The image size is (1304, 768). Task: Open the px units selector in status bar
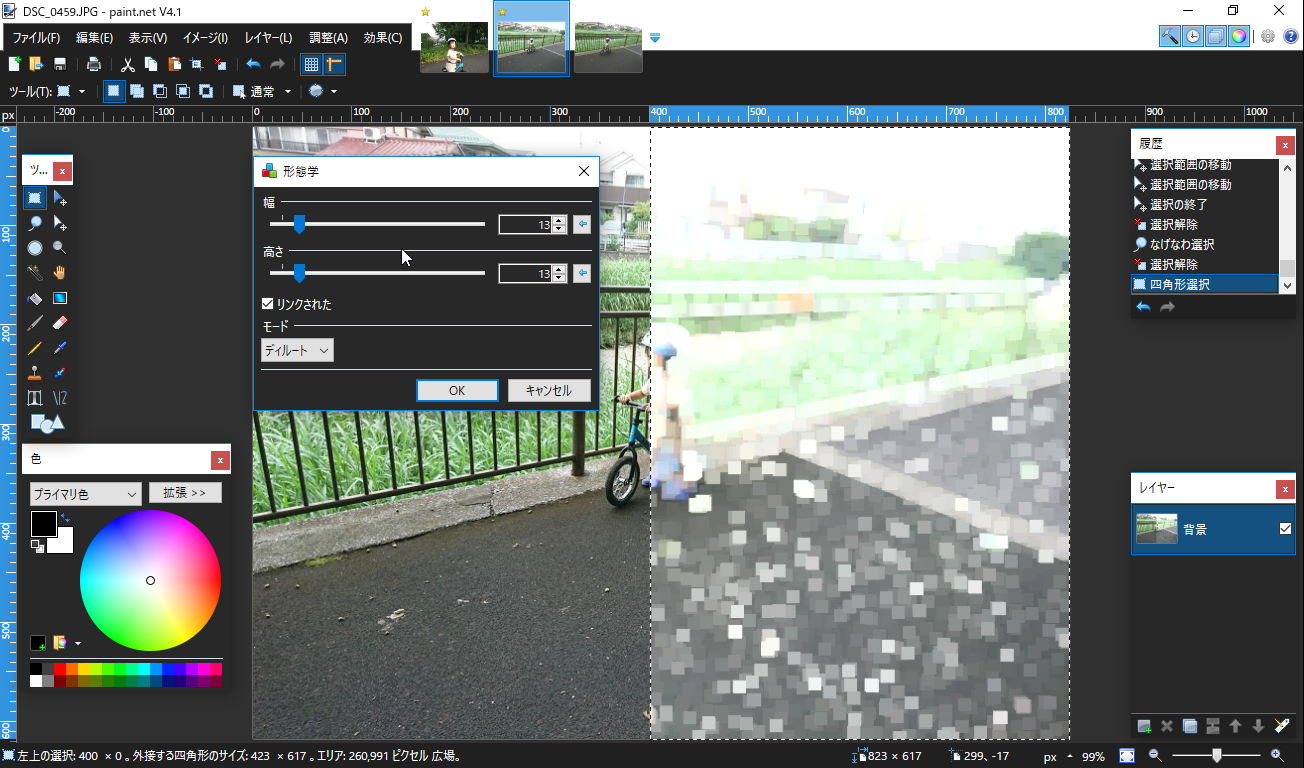[x=1056, y=757]
